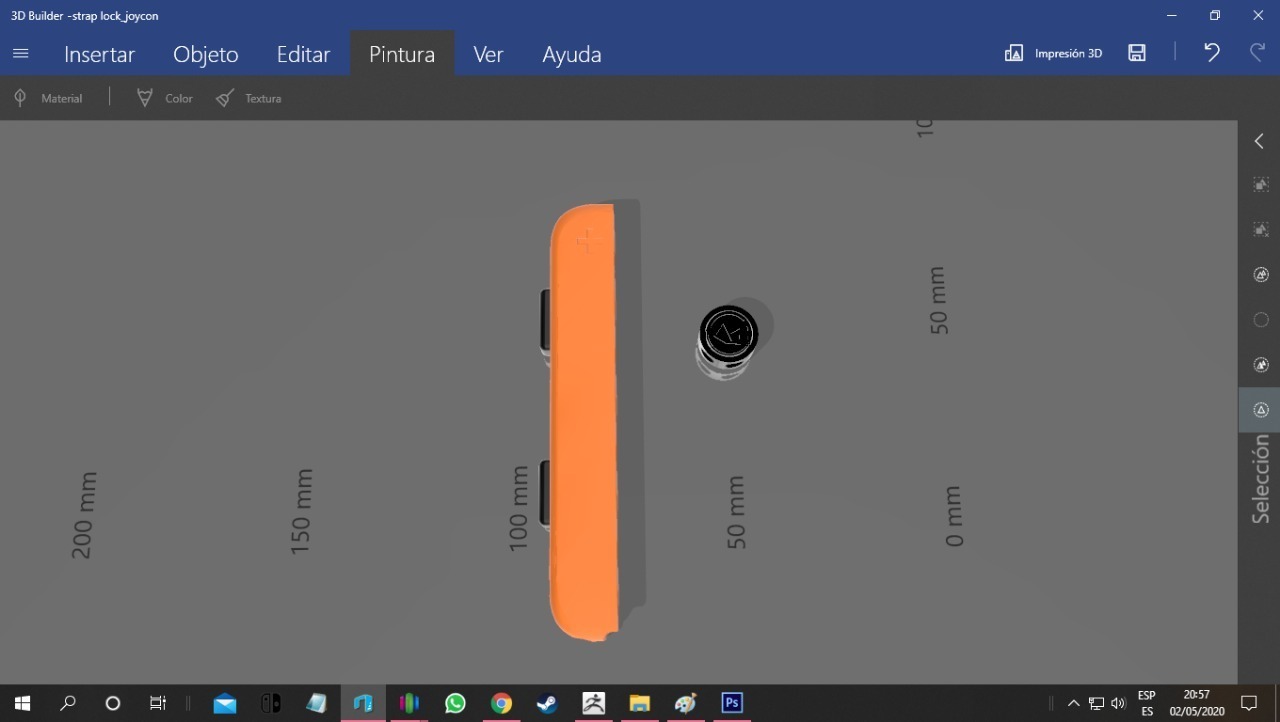Click the 3D Builder taskbar icon
The width and height of the screenshot is (1280, 722).
363,703
